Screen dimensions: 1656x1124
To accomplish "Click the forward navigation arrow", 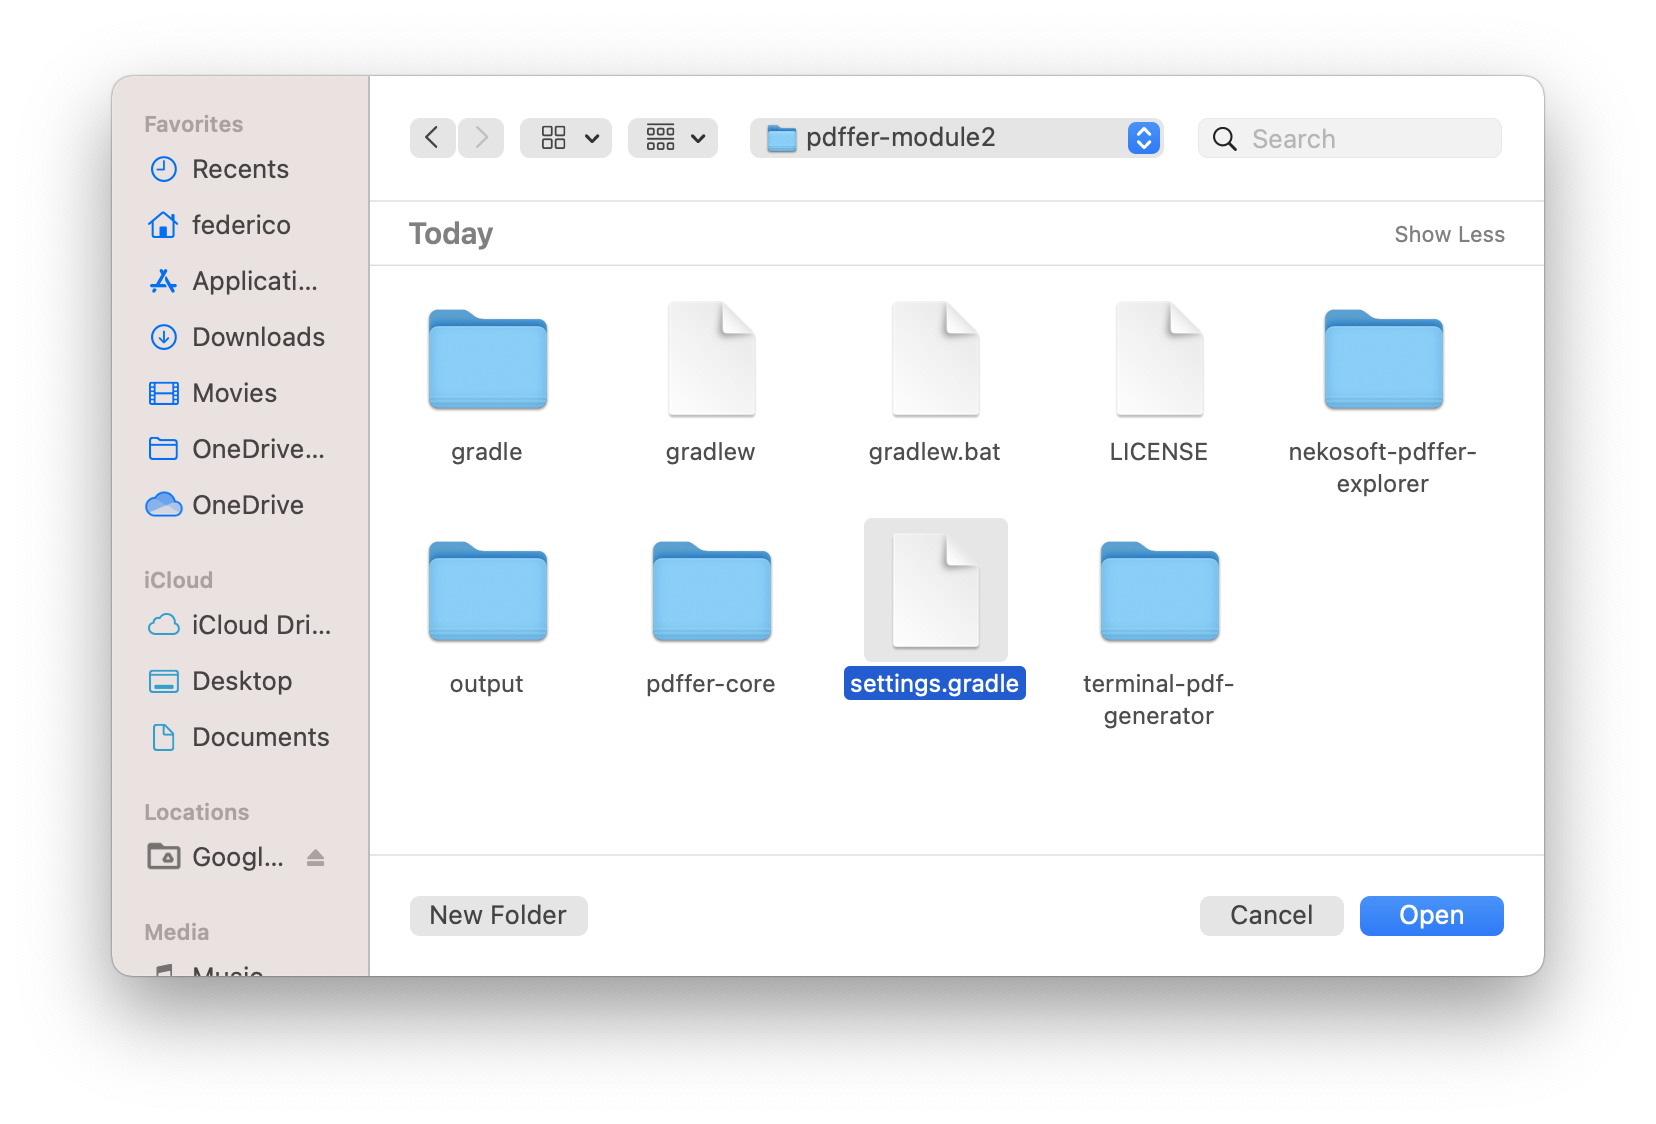I will (481, 138).
